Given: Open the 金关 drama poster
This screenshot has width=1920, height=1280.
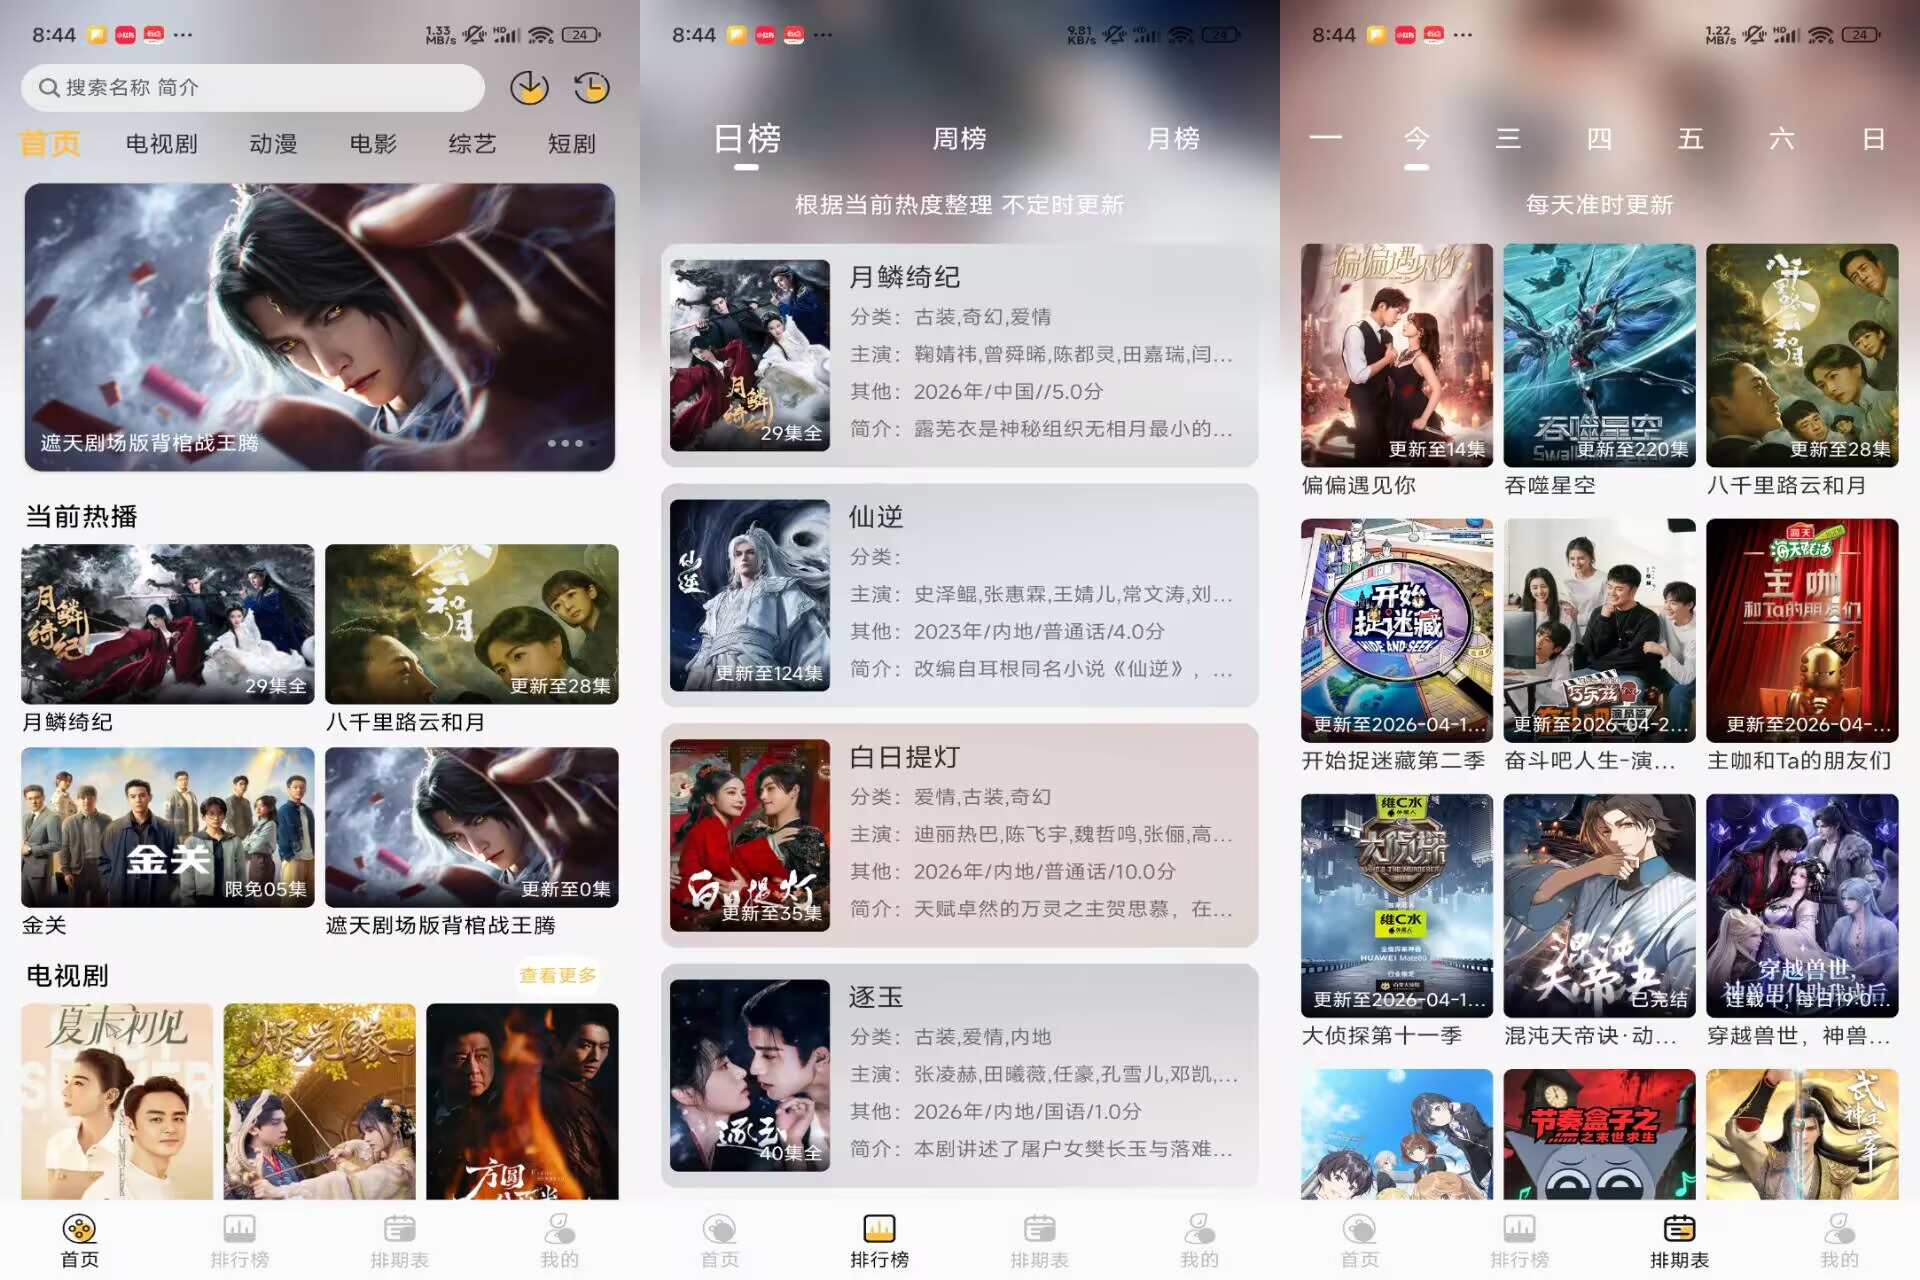Looking at the screenshot, I should coord(167,828).
